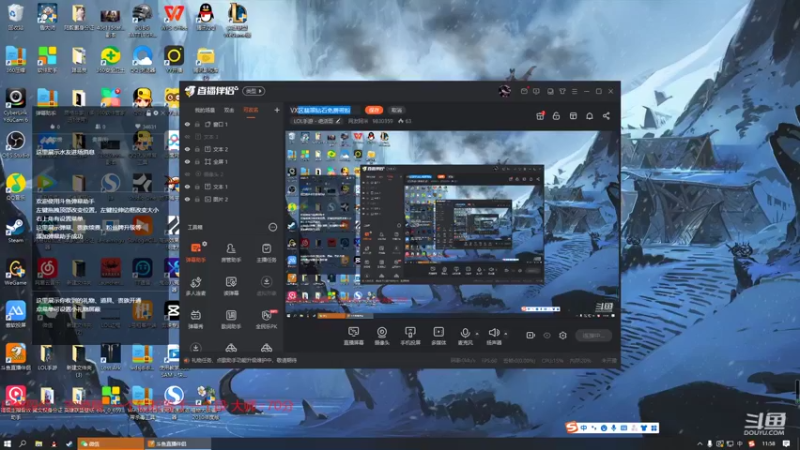Click the taskbar search icon
The width and height of the screenshot is (800, 450).
coord(22,444)
